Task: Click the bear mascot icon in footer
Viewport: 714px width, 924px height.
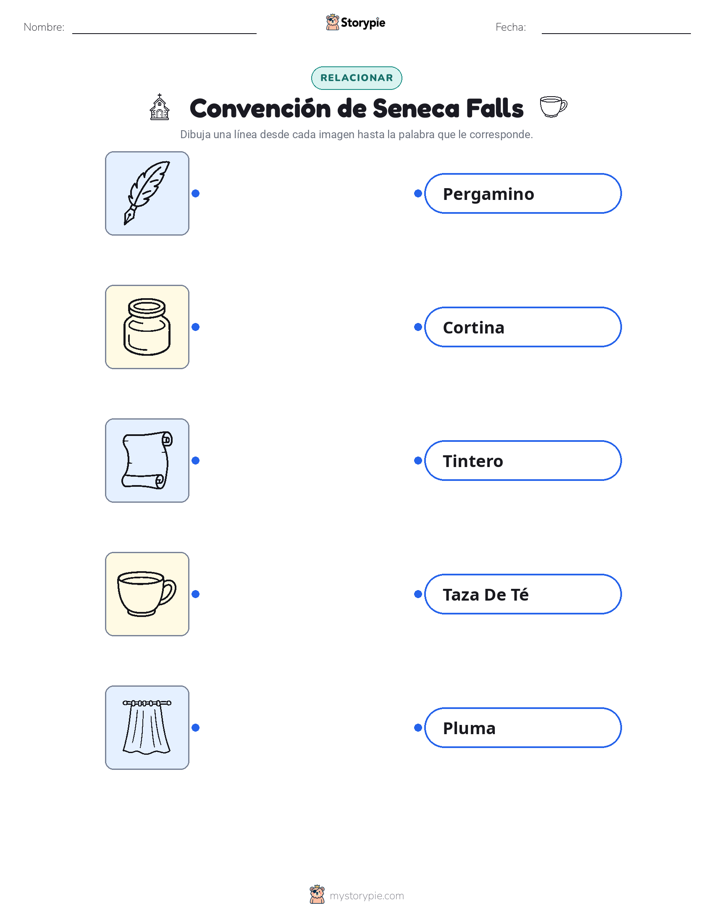Action: click(317, 895)
